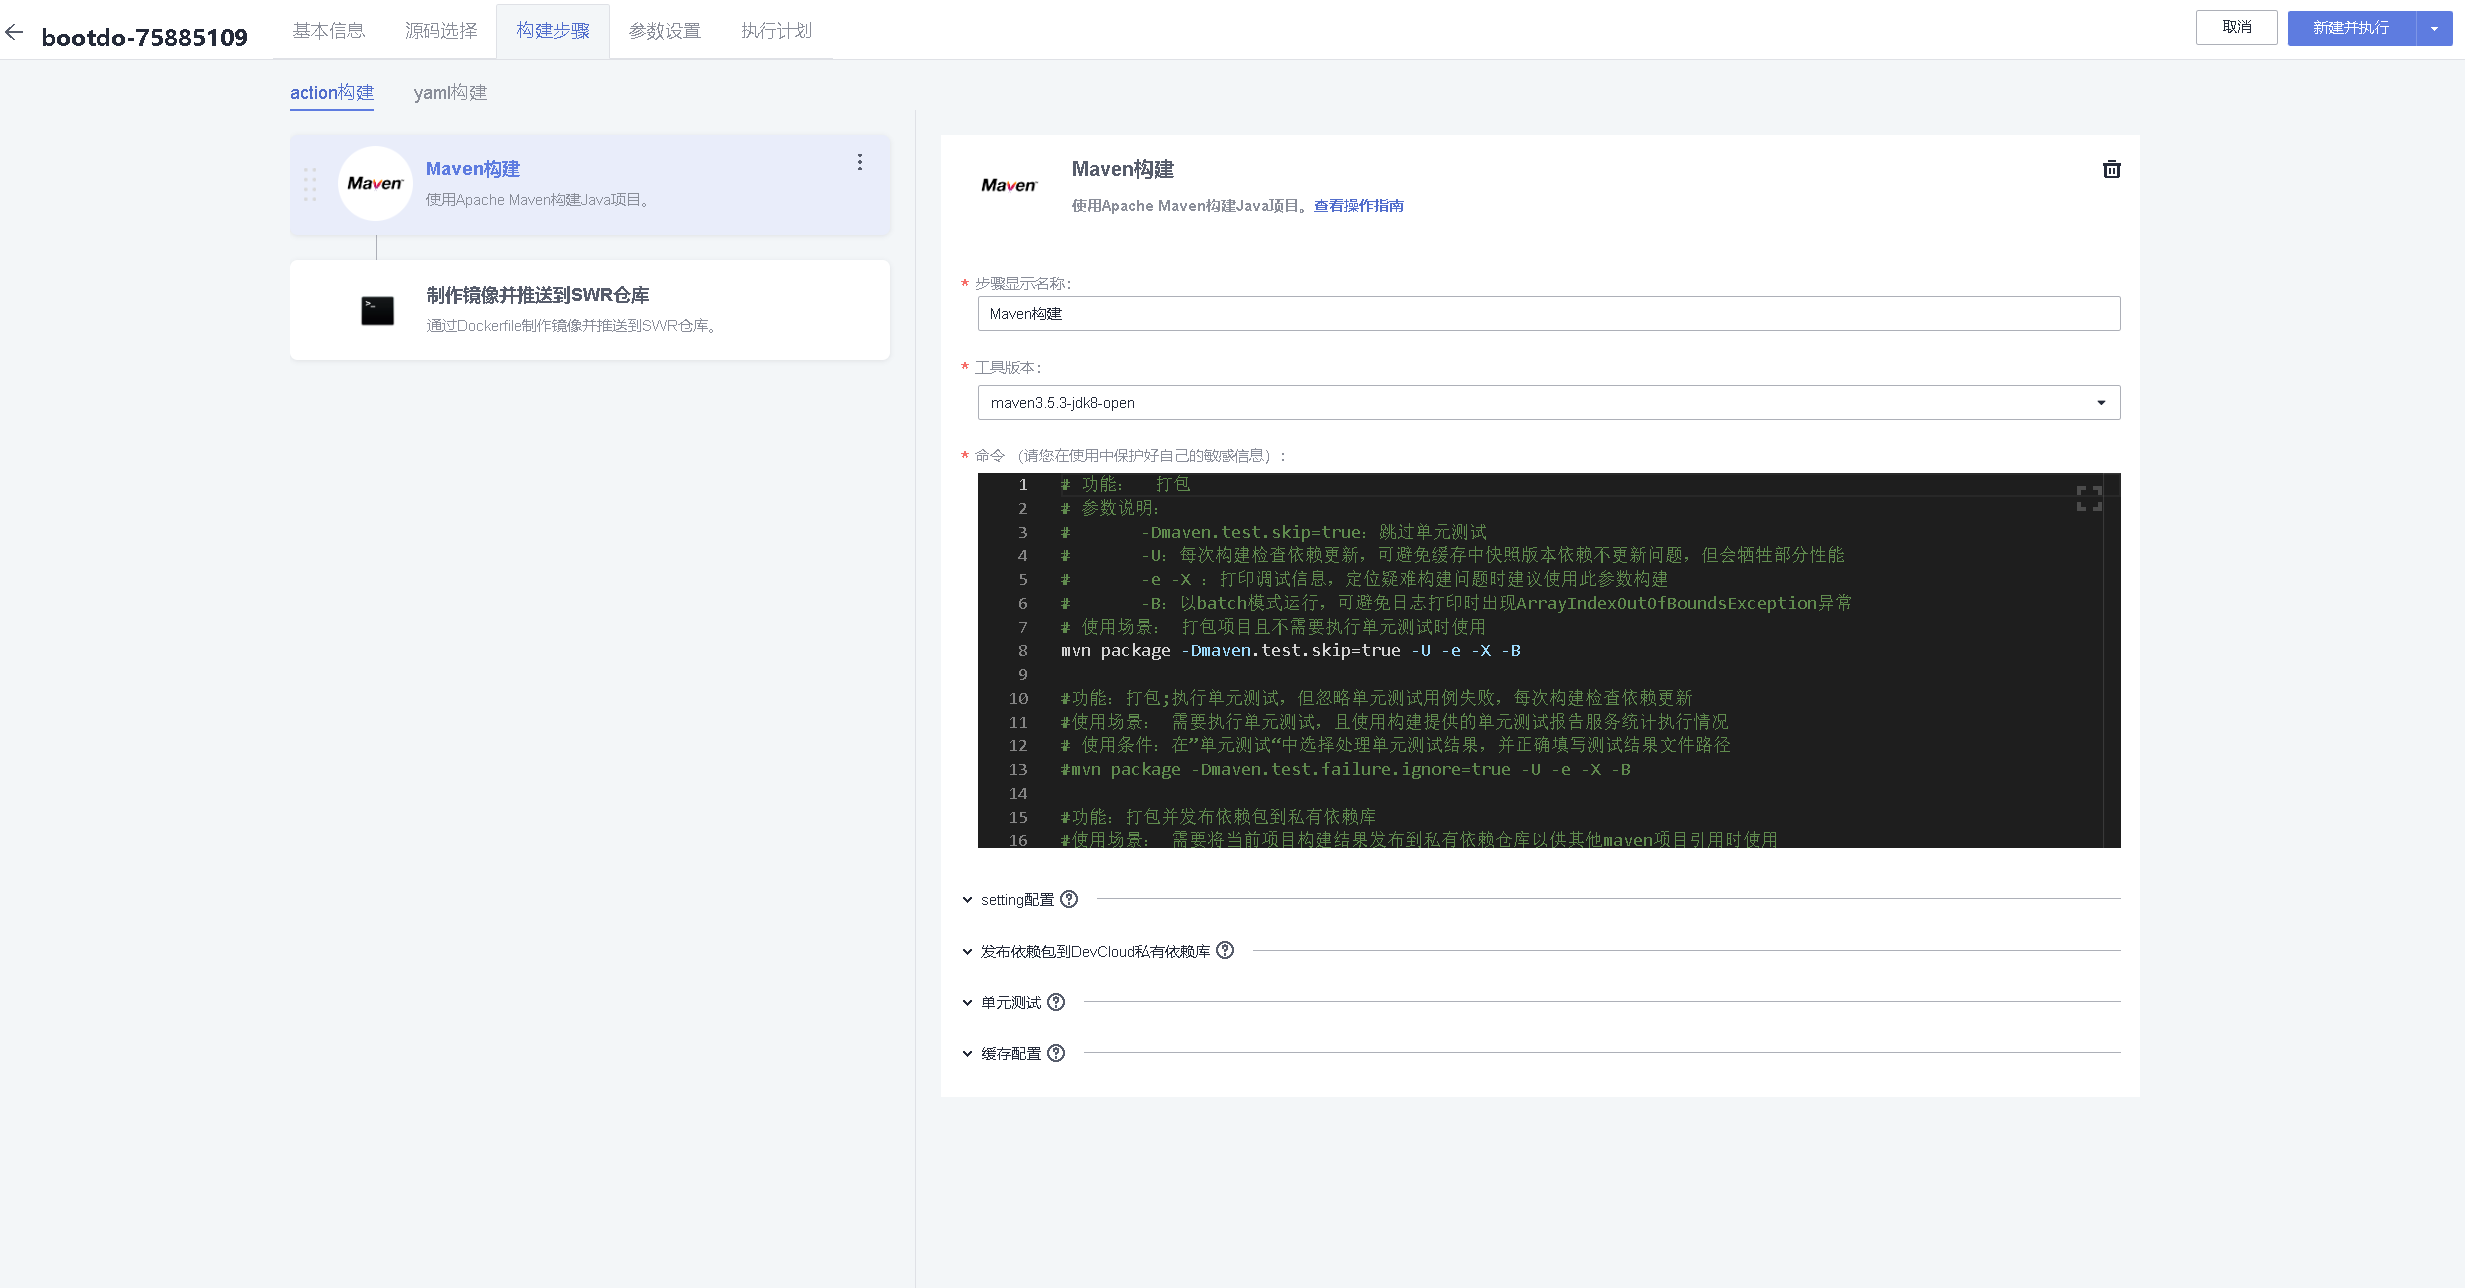Image resolution: width=2465 pixels, height=1288 pixels.
Task: Switch to yaml构建 tab
Action: [x=450, y=93]
